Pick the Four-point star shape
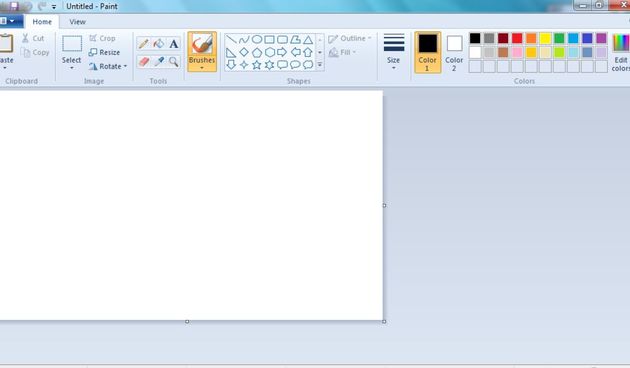This screenshot has width=630, height=368. 244,64
